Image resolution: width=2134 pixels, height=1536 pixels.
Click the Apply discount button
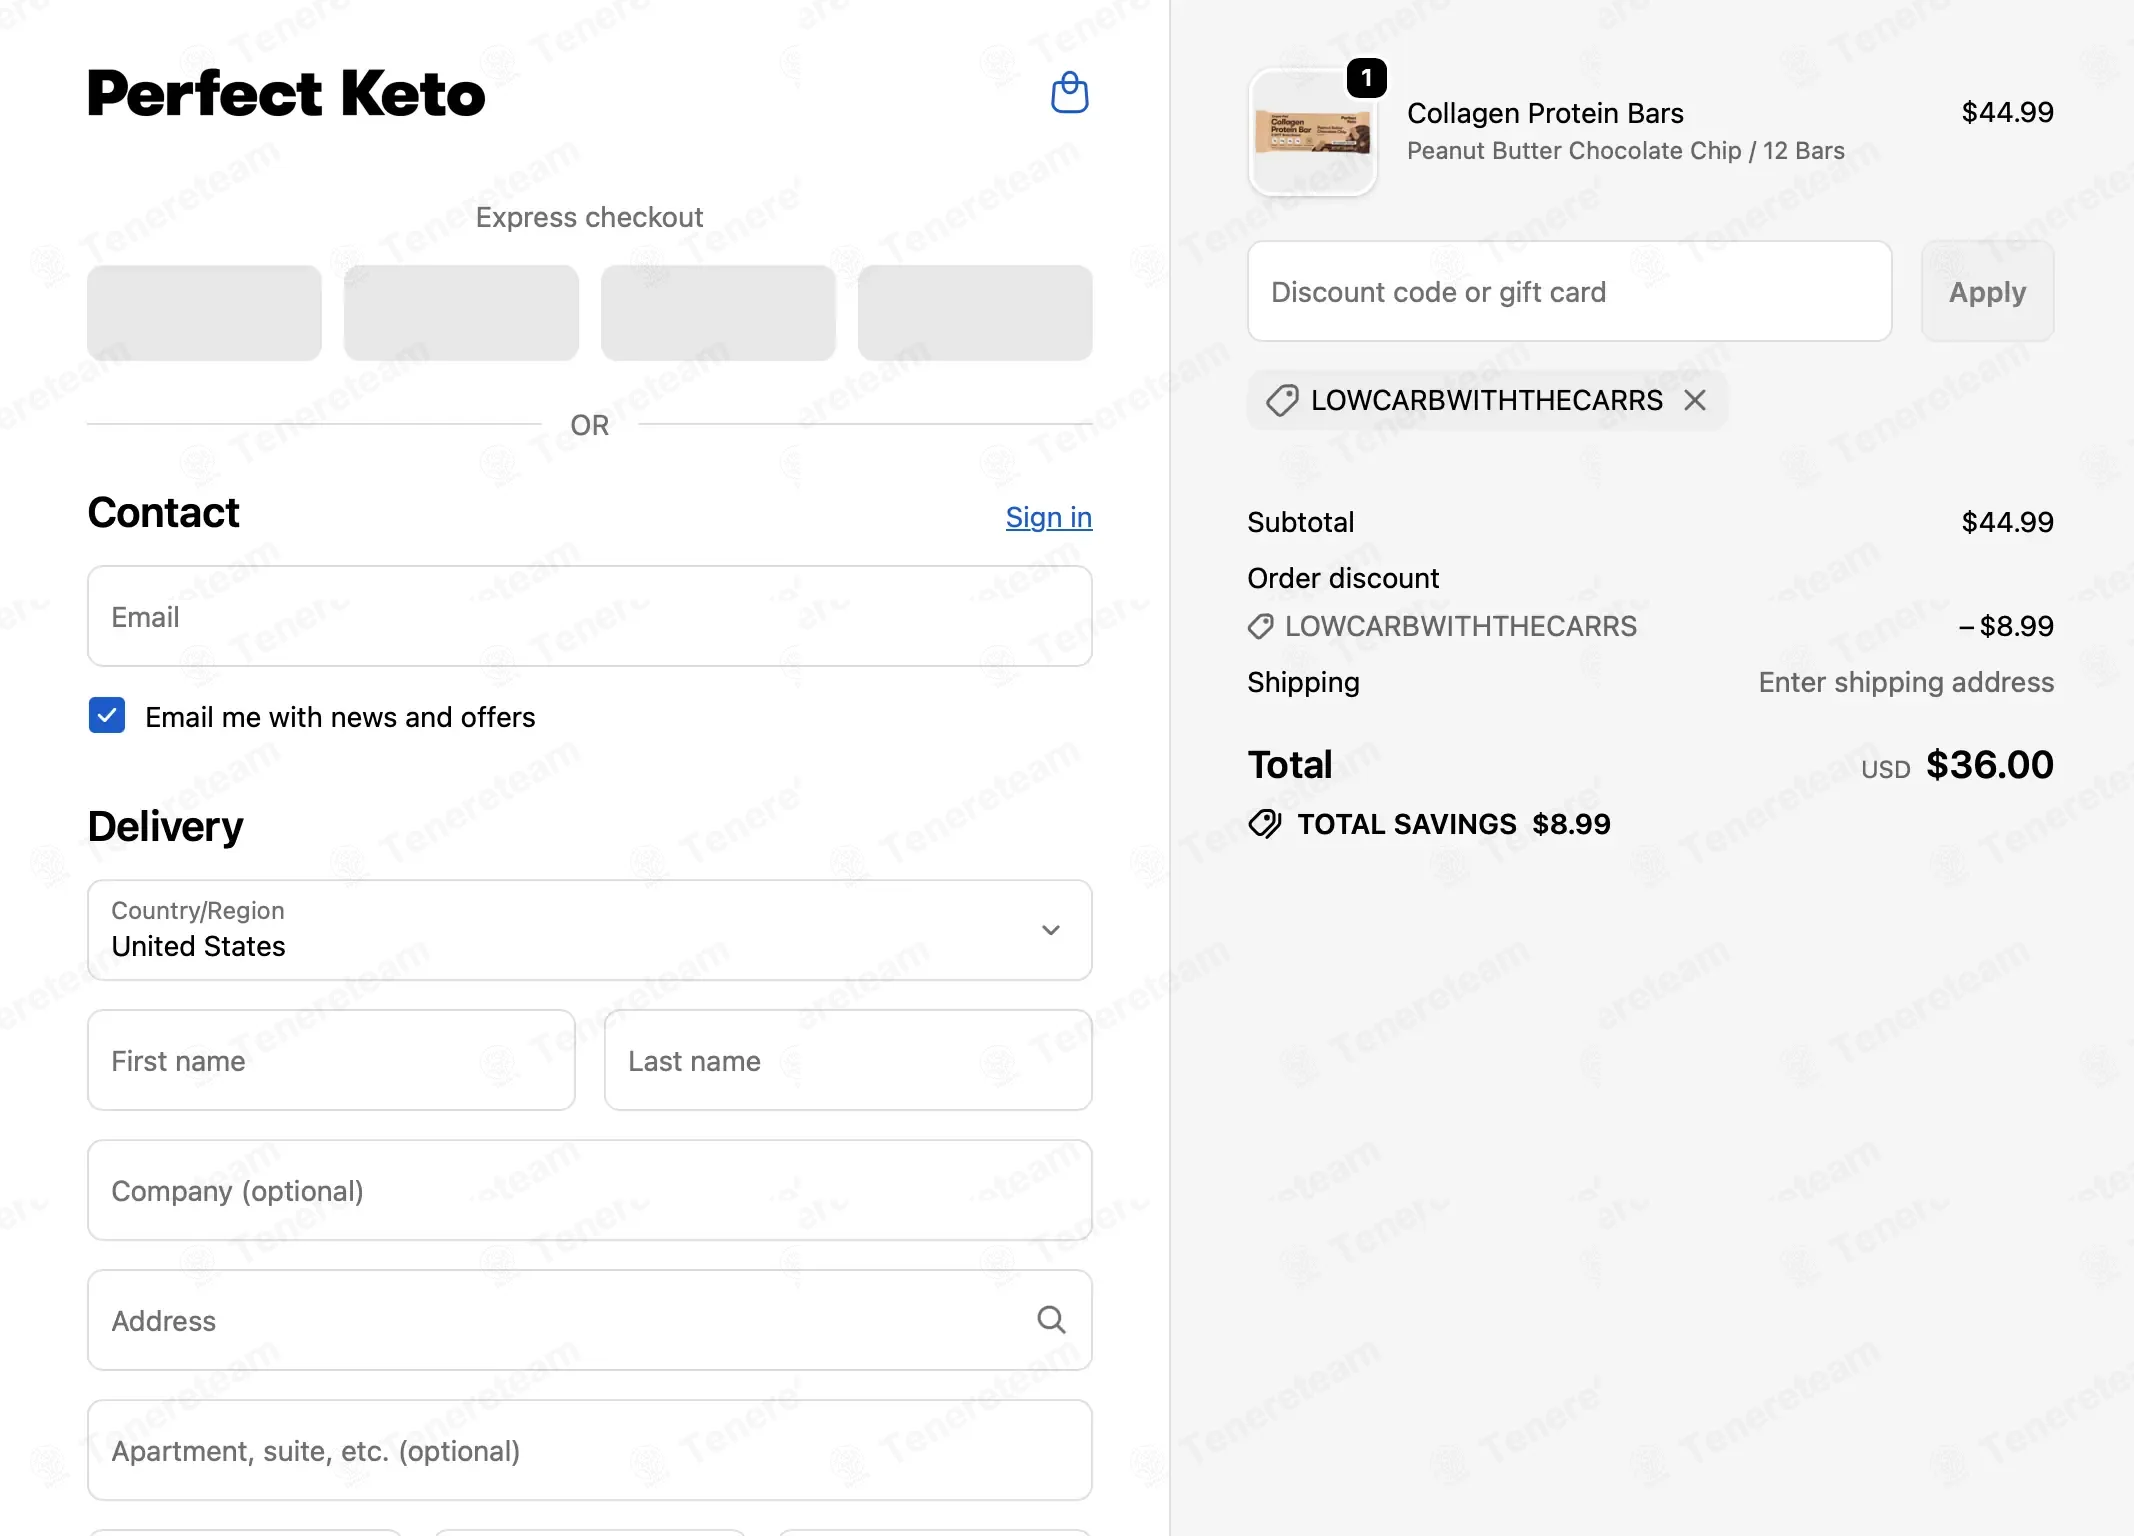click(1987, 292)
